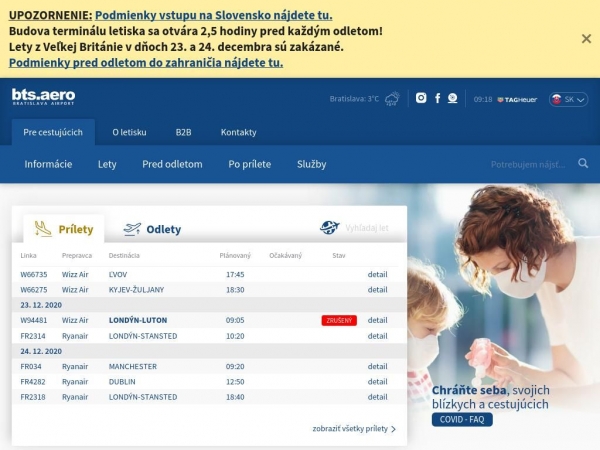The width and height of the screenshot is (600, 450).
Task: Click the bts.aero Bratislava Airport logo
Action: tap(43, 97)
